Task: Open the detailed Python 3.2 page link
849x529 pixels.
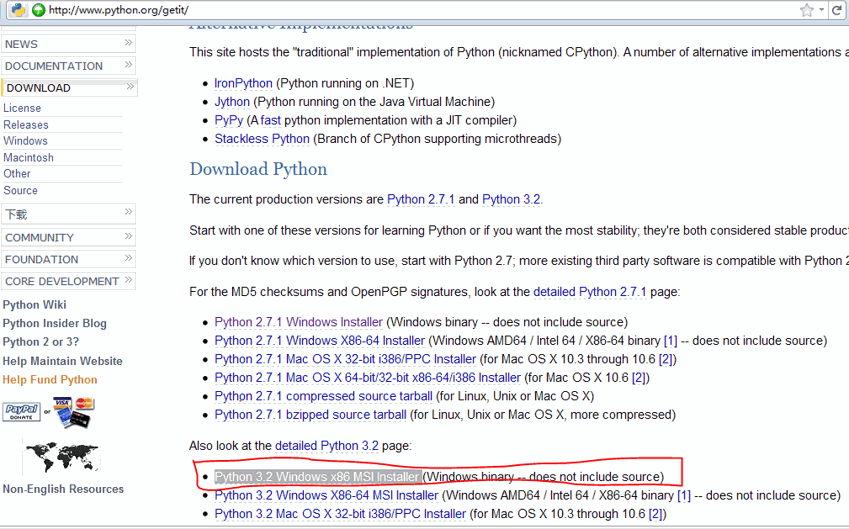Action: click(x=327, y=446)
